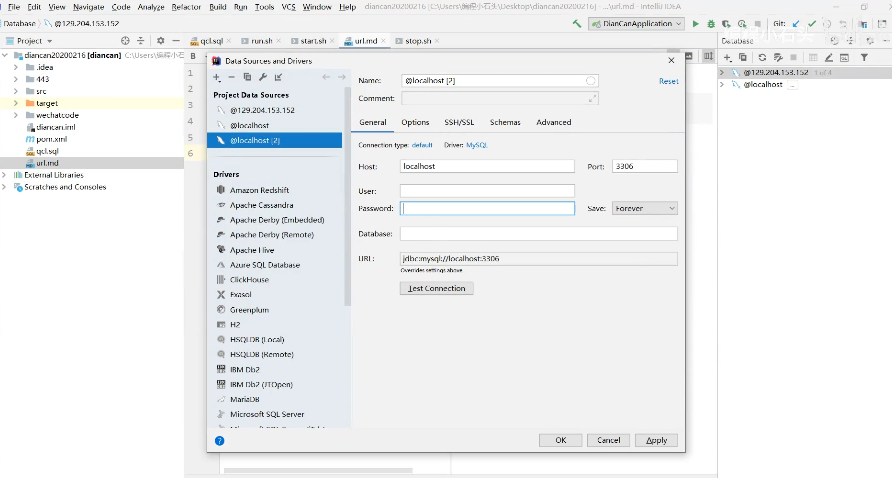
Task: Click color circle in Name field
Action: tap(590, 81)
